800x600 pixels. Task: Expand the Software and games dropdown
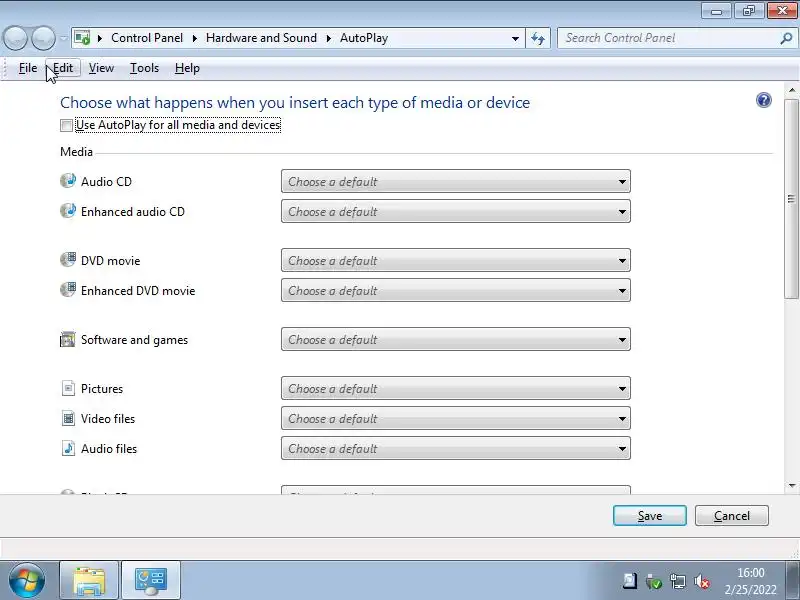(455, 340)
